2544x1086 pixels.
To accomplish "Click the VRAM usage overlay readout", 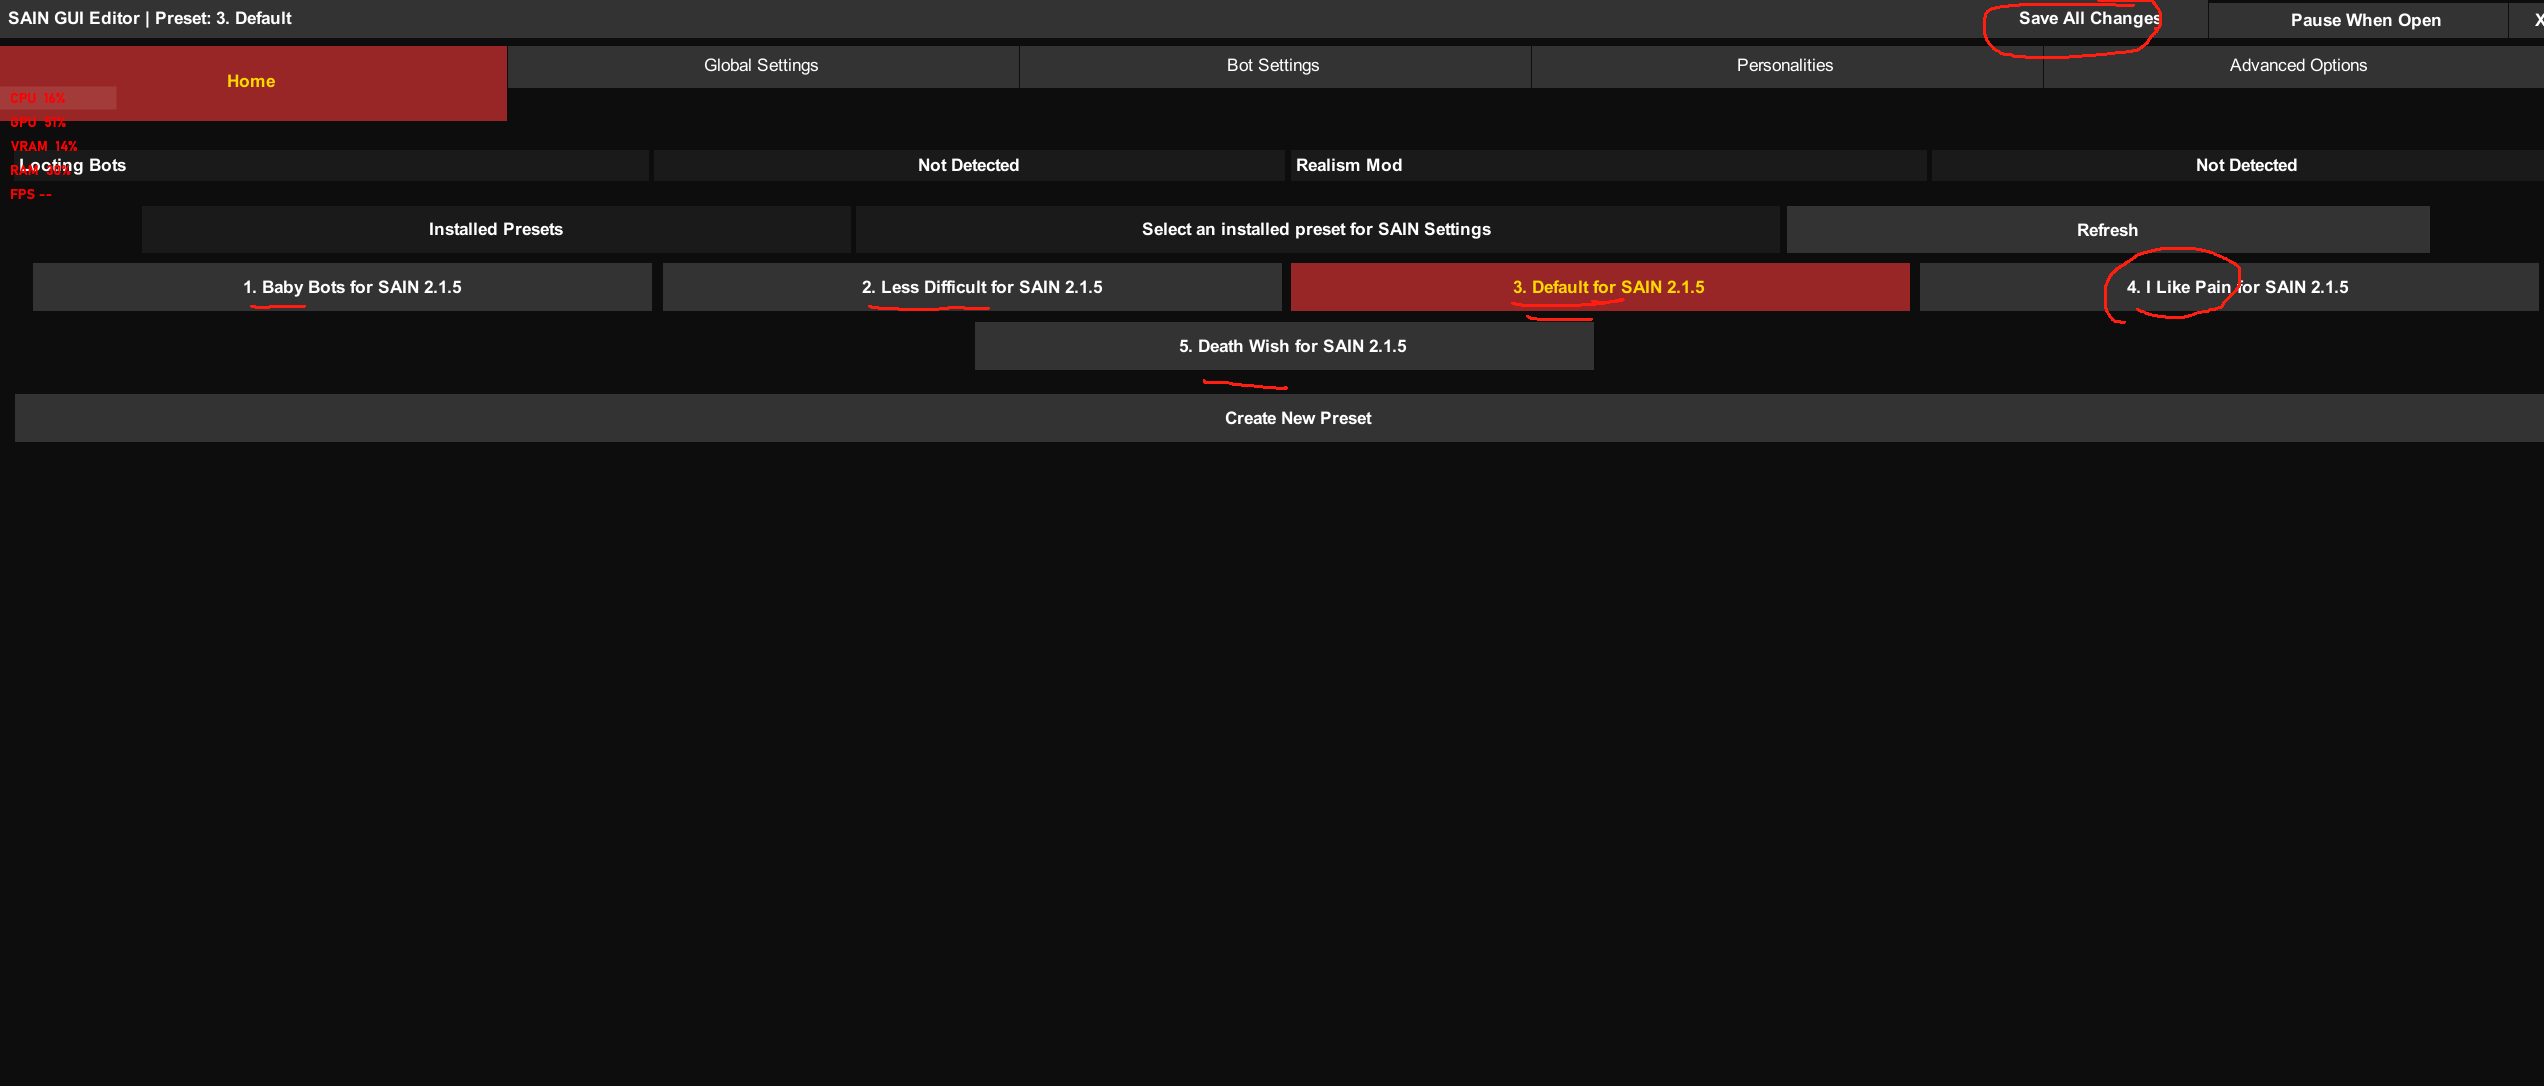I will coord(44,147).
